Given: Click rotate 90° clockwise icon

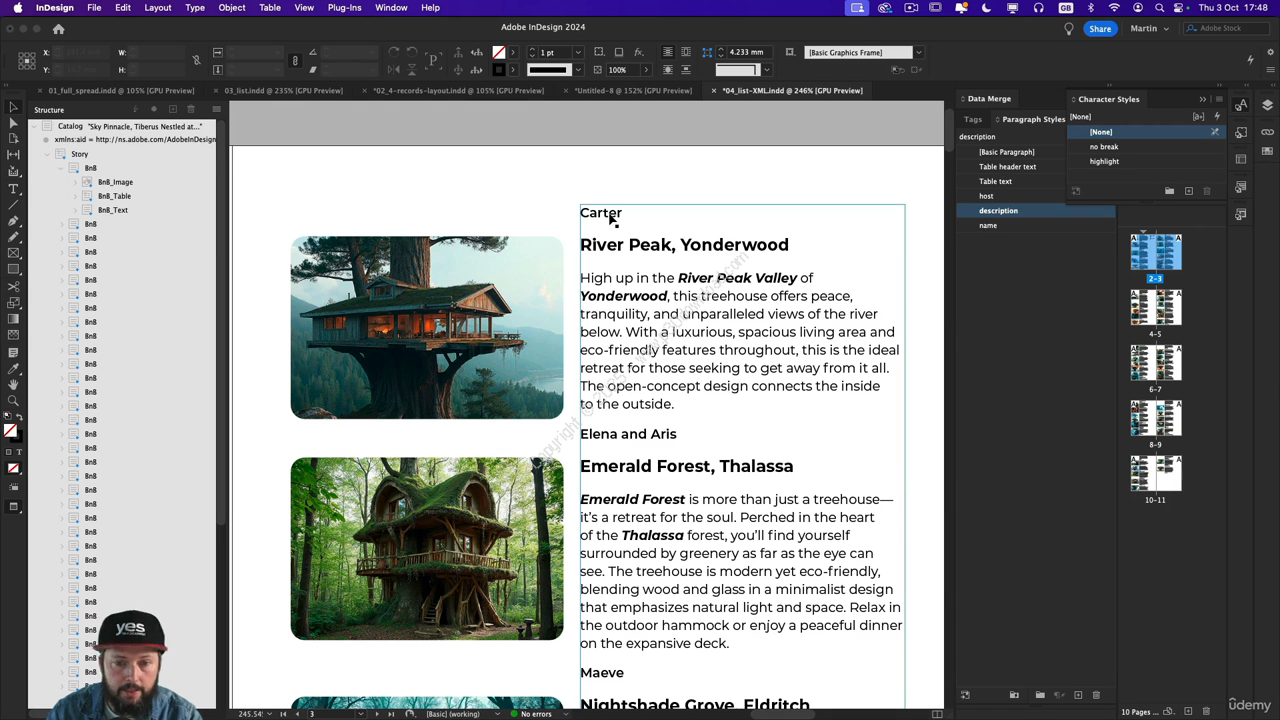Looking at the screenshot, I should (x=394, y=52).
